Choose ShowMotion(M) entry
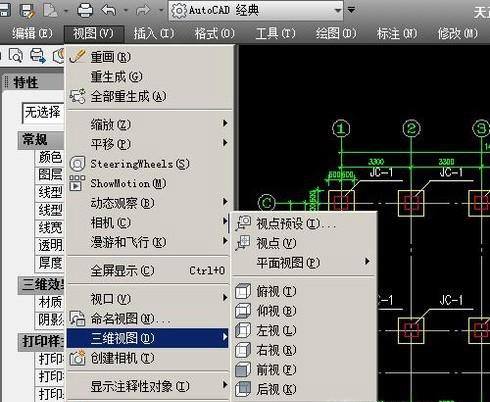 point(149,183)
